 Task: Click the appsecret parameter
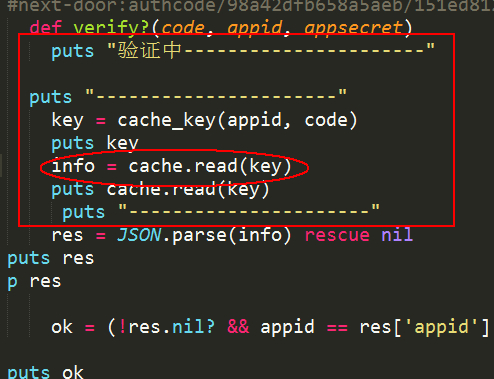click(x=353, y=28)
